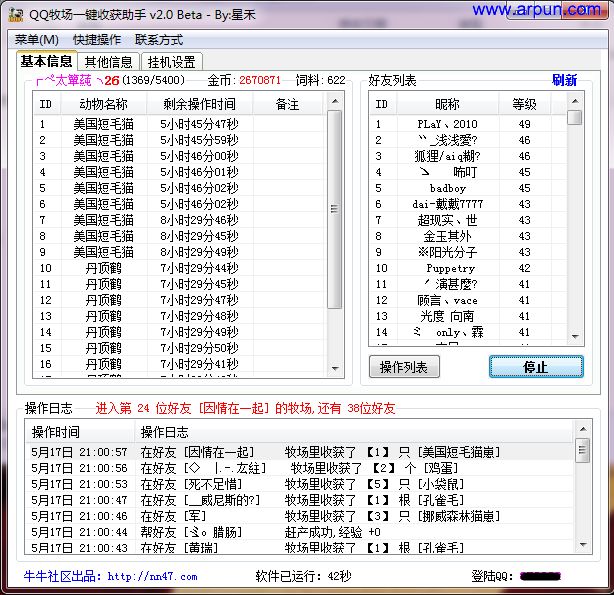Screen dimensions: 614x595
Task: Click the 剩余操作时间 column header
Action: pyautogui.click(x=200, y=104)
